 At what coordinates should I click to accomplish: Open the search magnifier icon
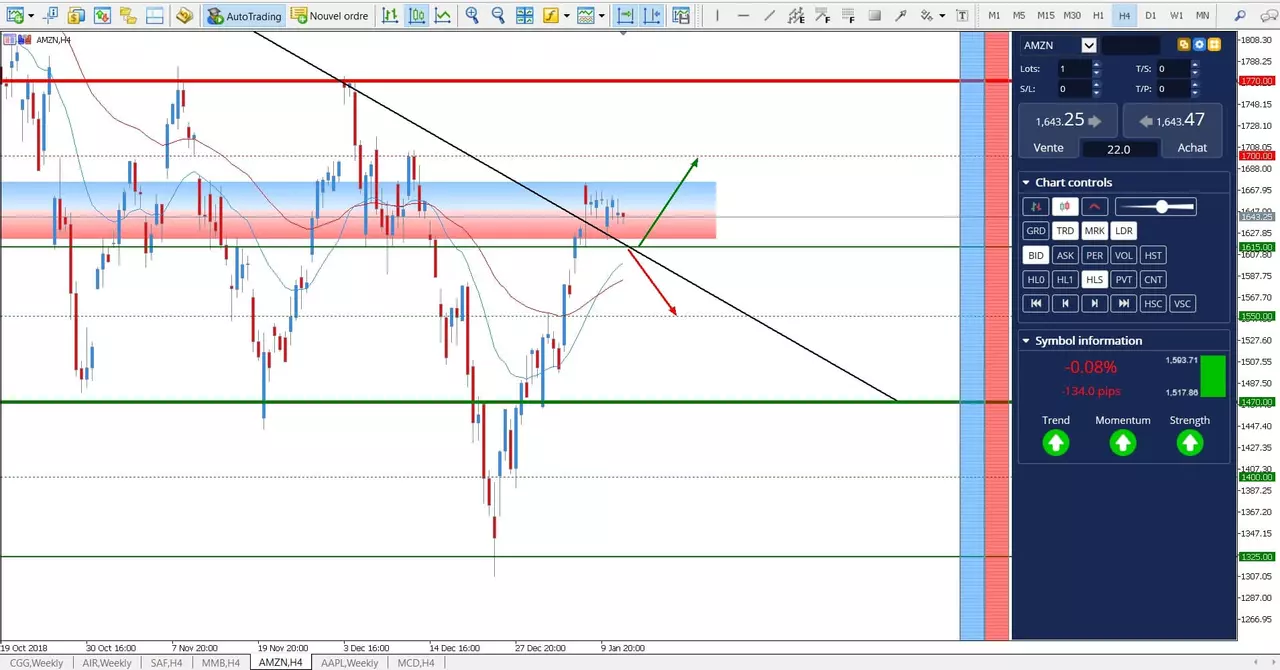click(1240, 16)
